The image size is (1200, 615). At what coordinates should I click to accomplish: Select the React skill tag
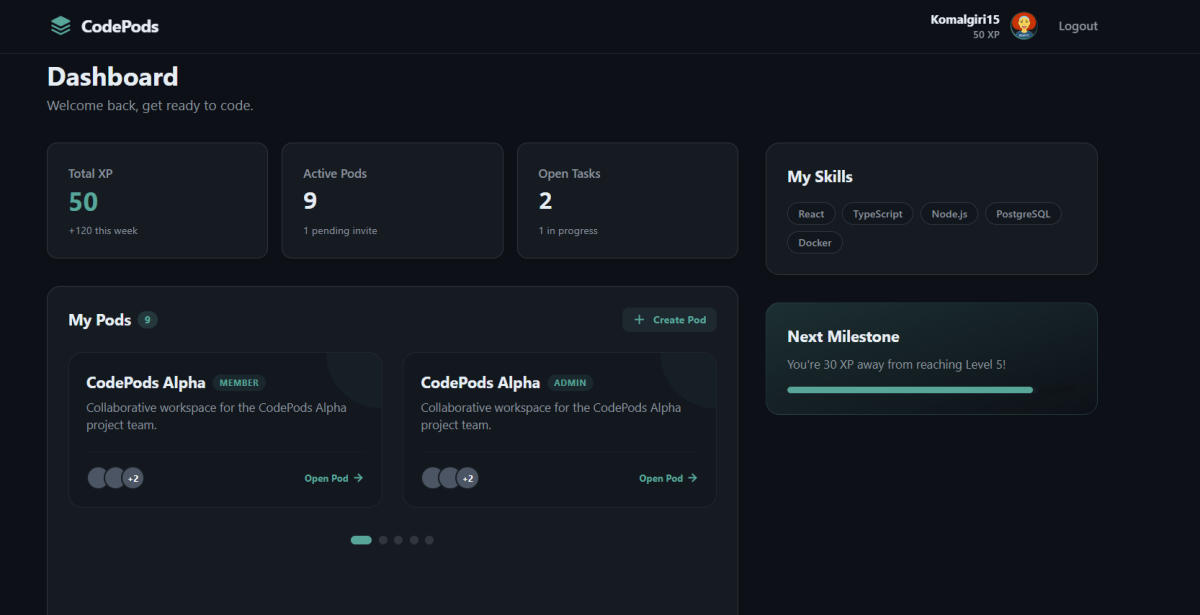811,214
